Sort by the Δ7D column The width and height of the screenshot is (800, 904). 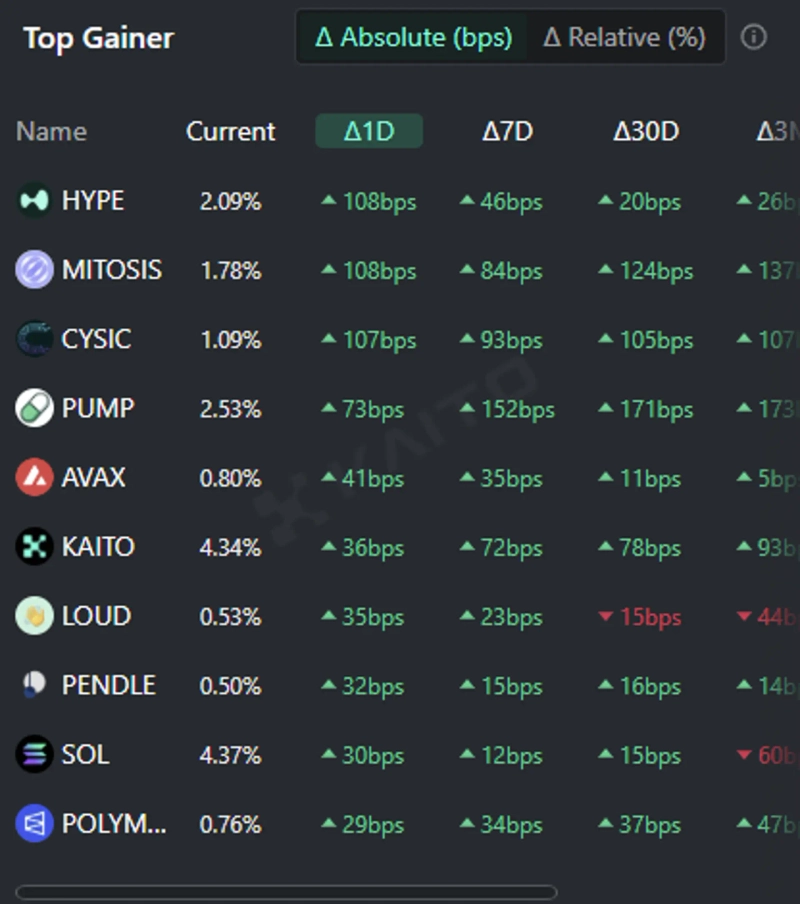coord(507,131)
